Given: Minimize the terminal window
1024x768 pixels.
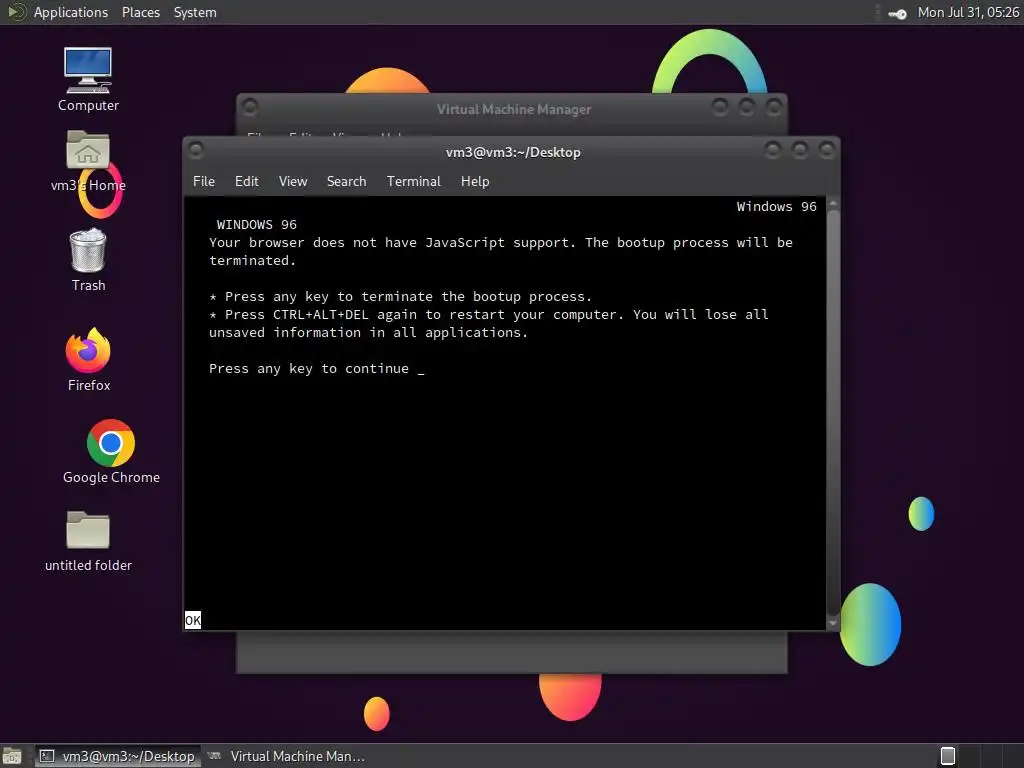Looking at the screenshot, I should 773,151.
